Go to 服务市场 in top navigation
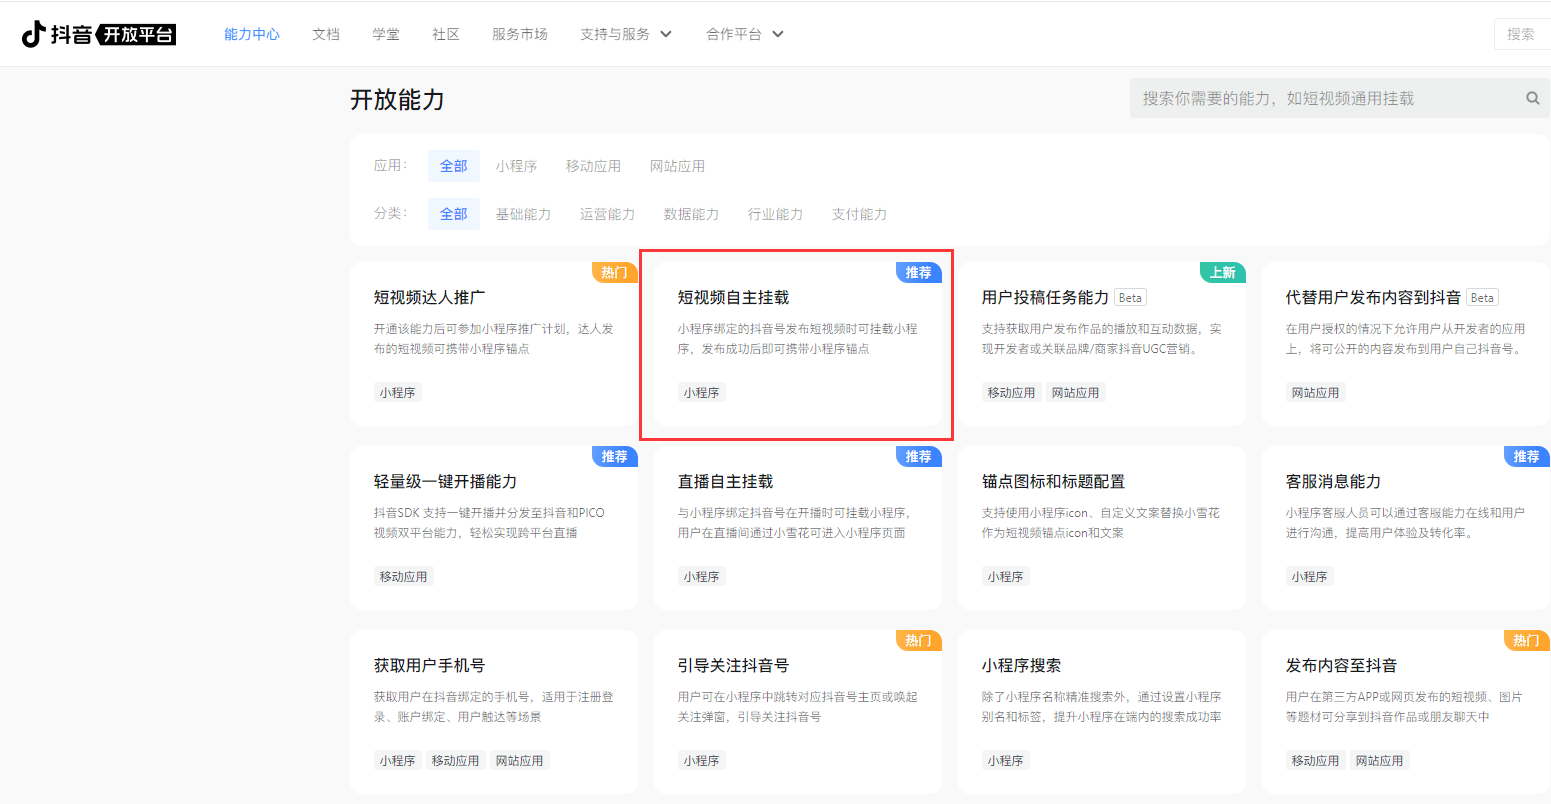This screenshot has height=804, width=1551. (x=520, y=34)
